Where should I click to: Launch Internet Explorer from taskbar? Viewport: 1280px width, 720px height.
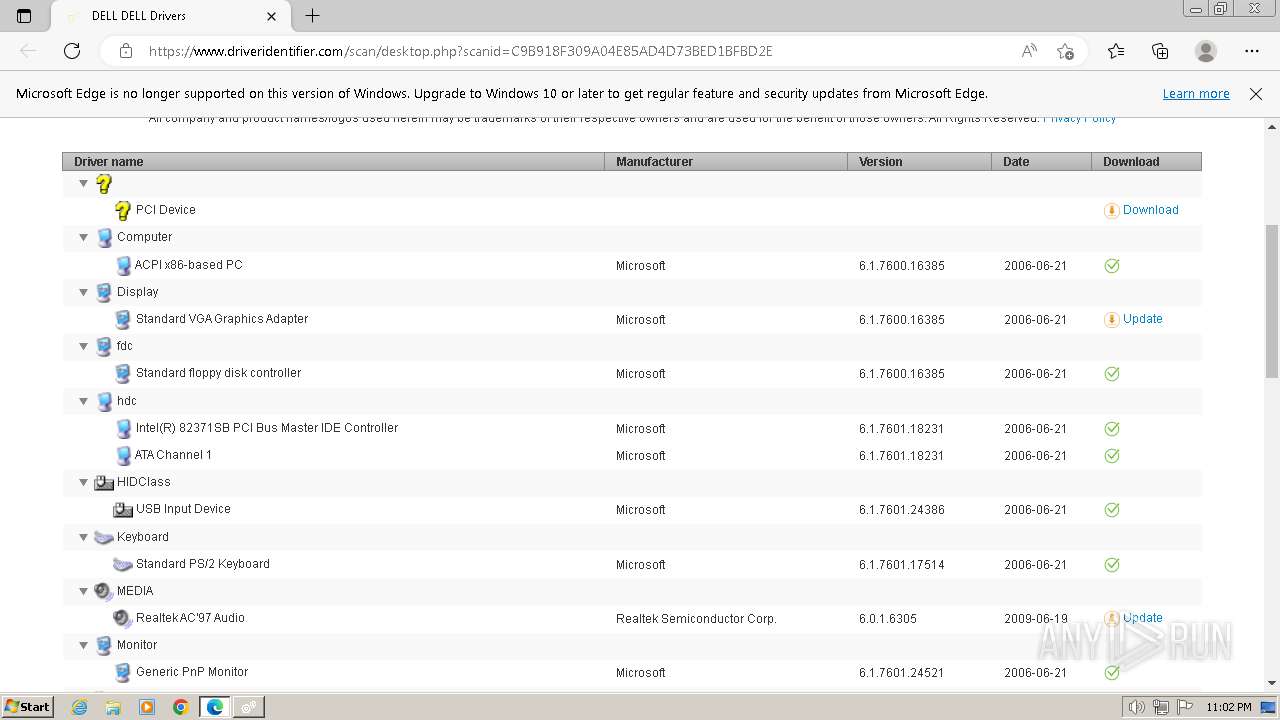tap(80, 707)
